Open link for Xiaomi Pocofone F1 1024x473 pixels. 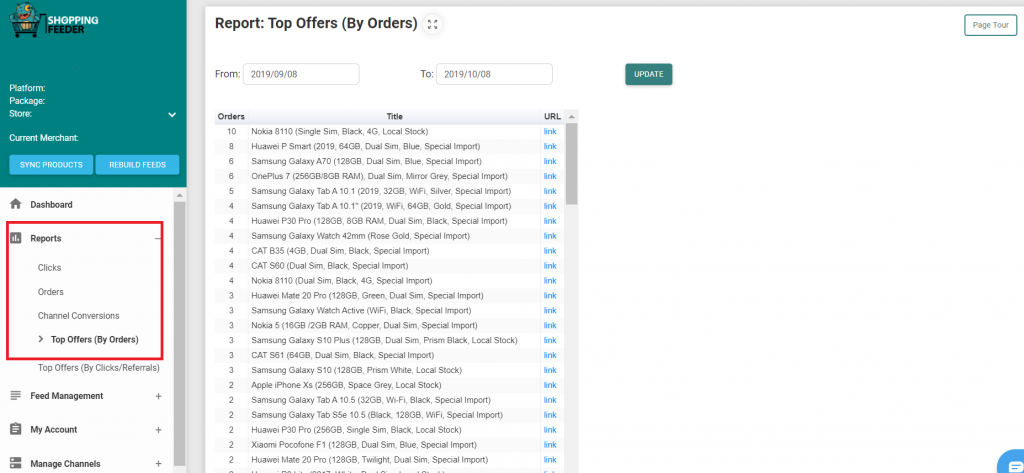click(x=550, y=445)
